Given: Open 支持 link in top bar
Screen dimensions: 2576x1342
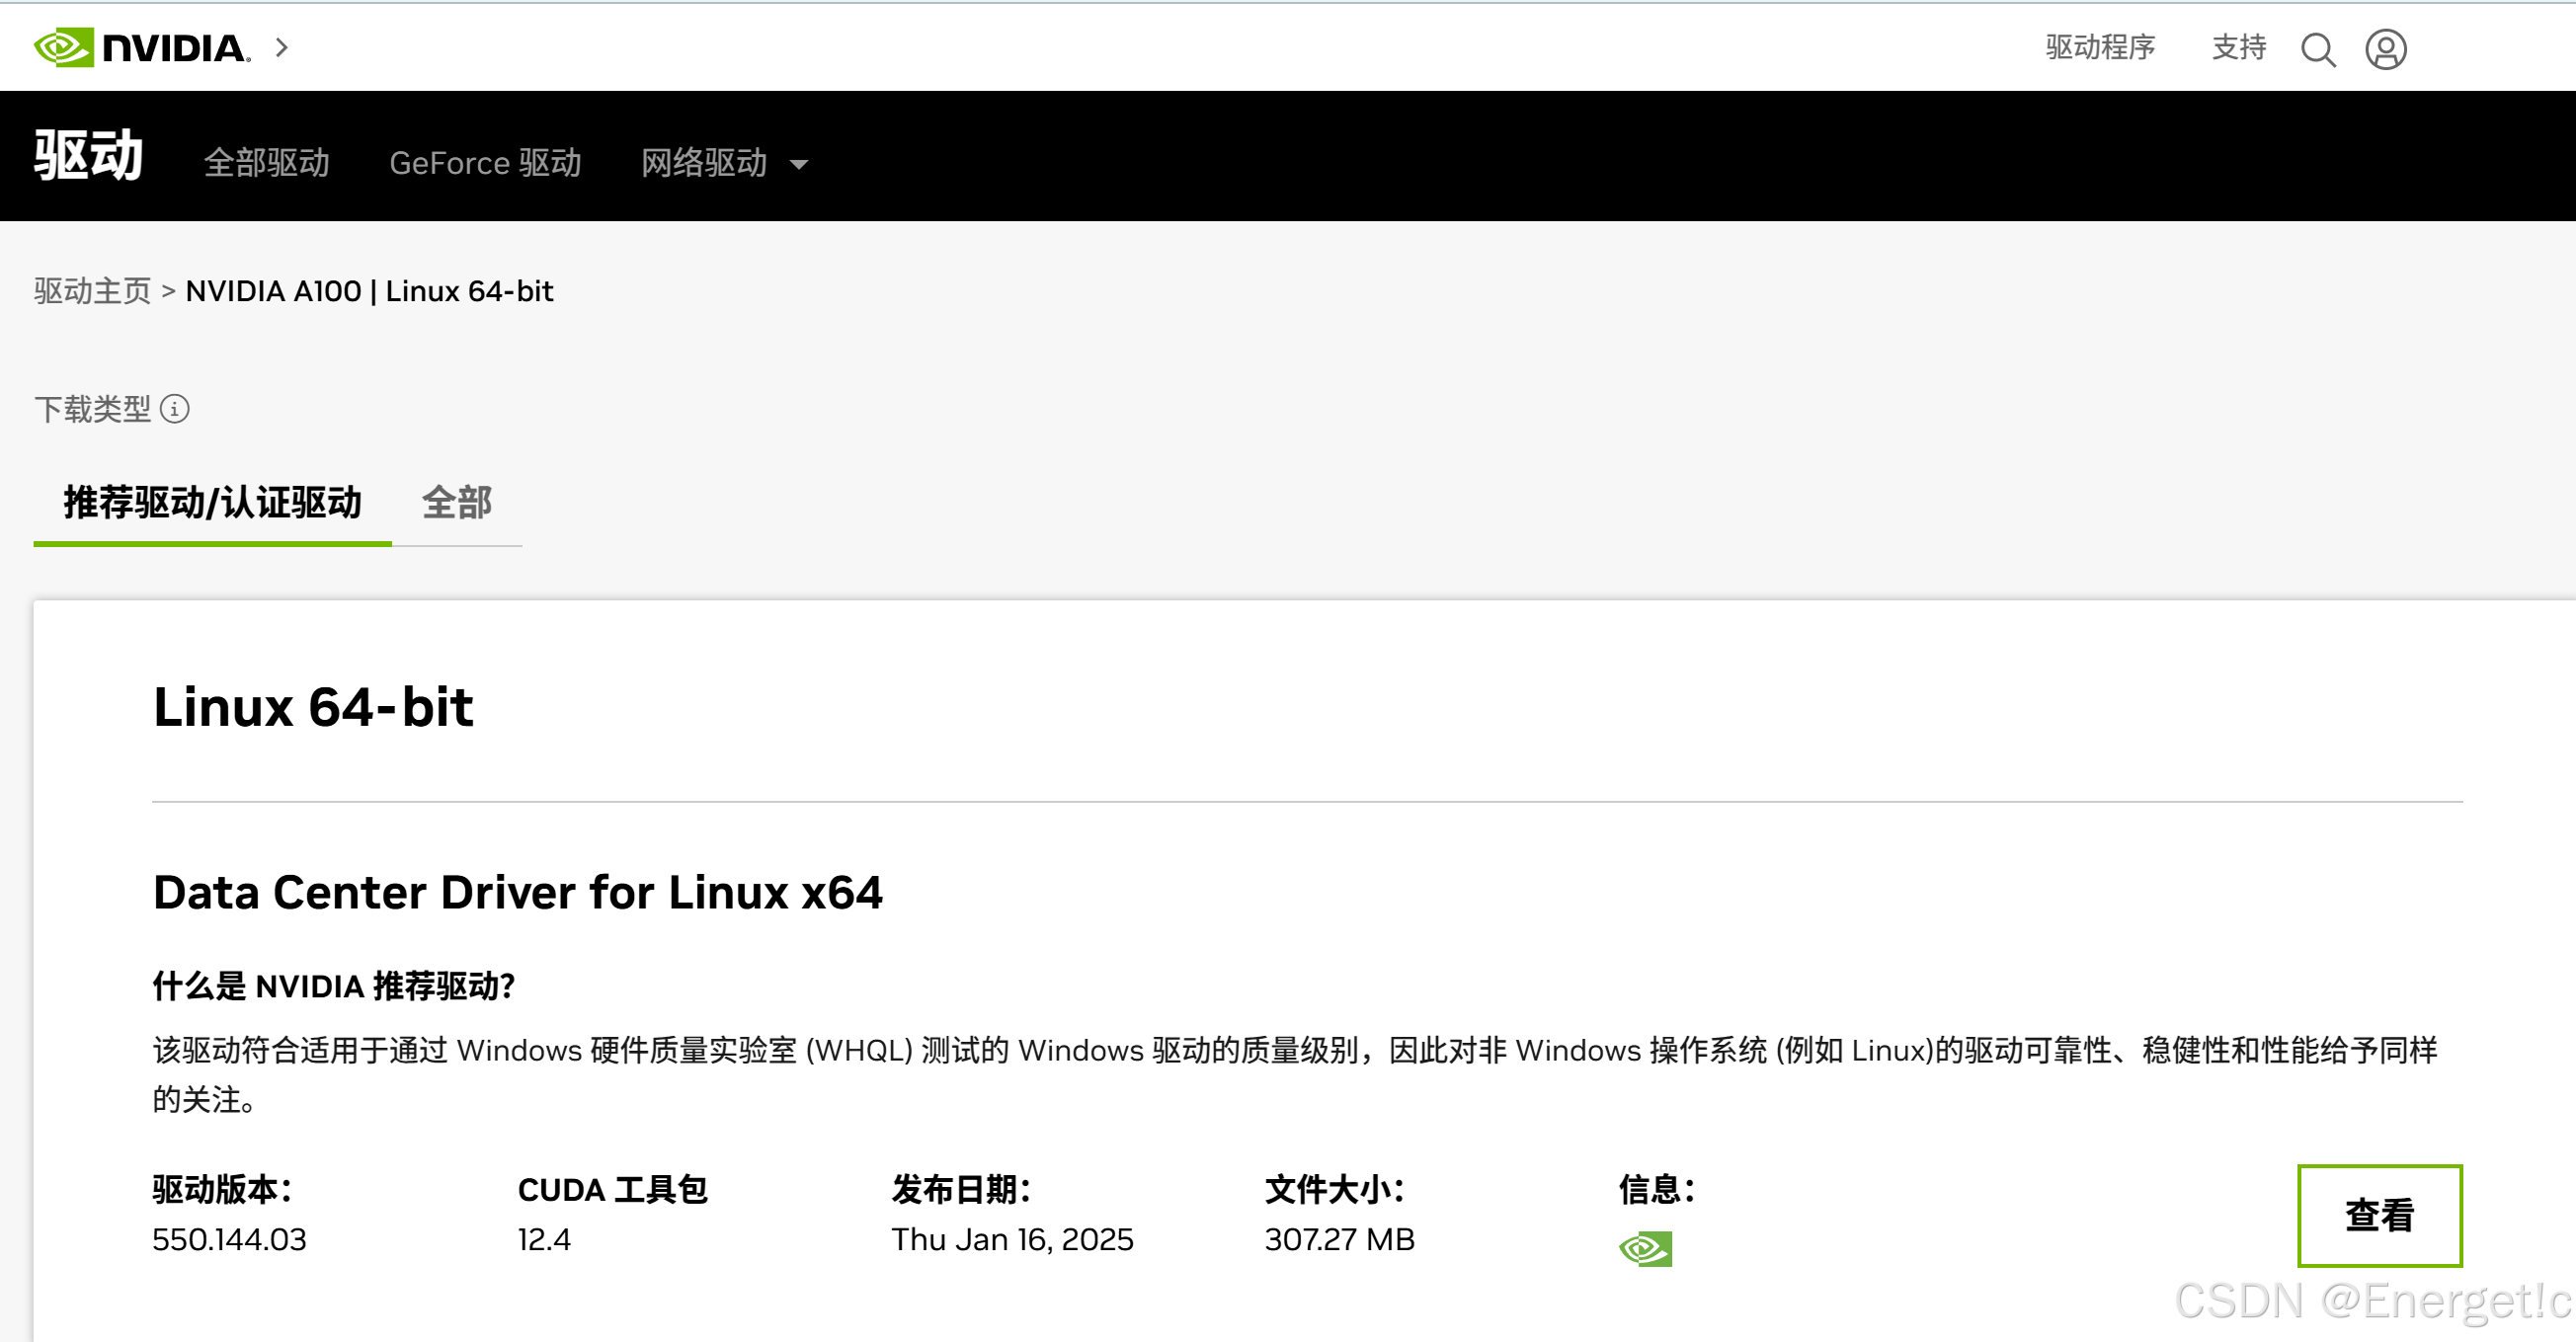Looking at the screenshot, I should click(x=2238, y=47).
